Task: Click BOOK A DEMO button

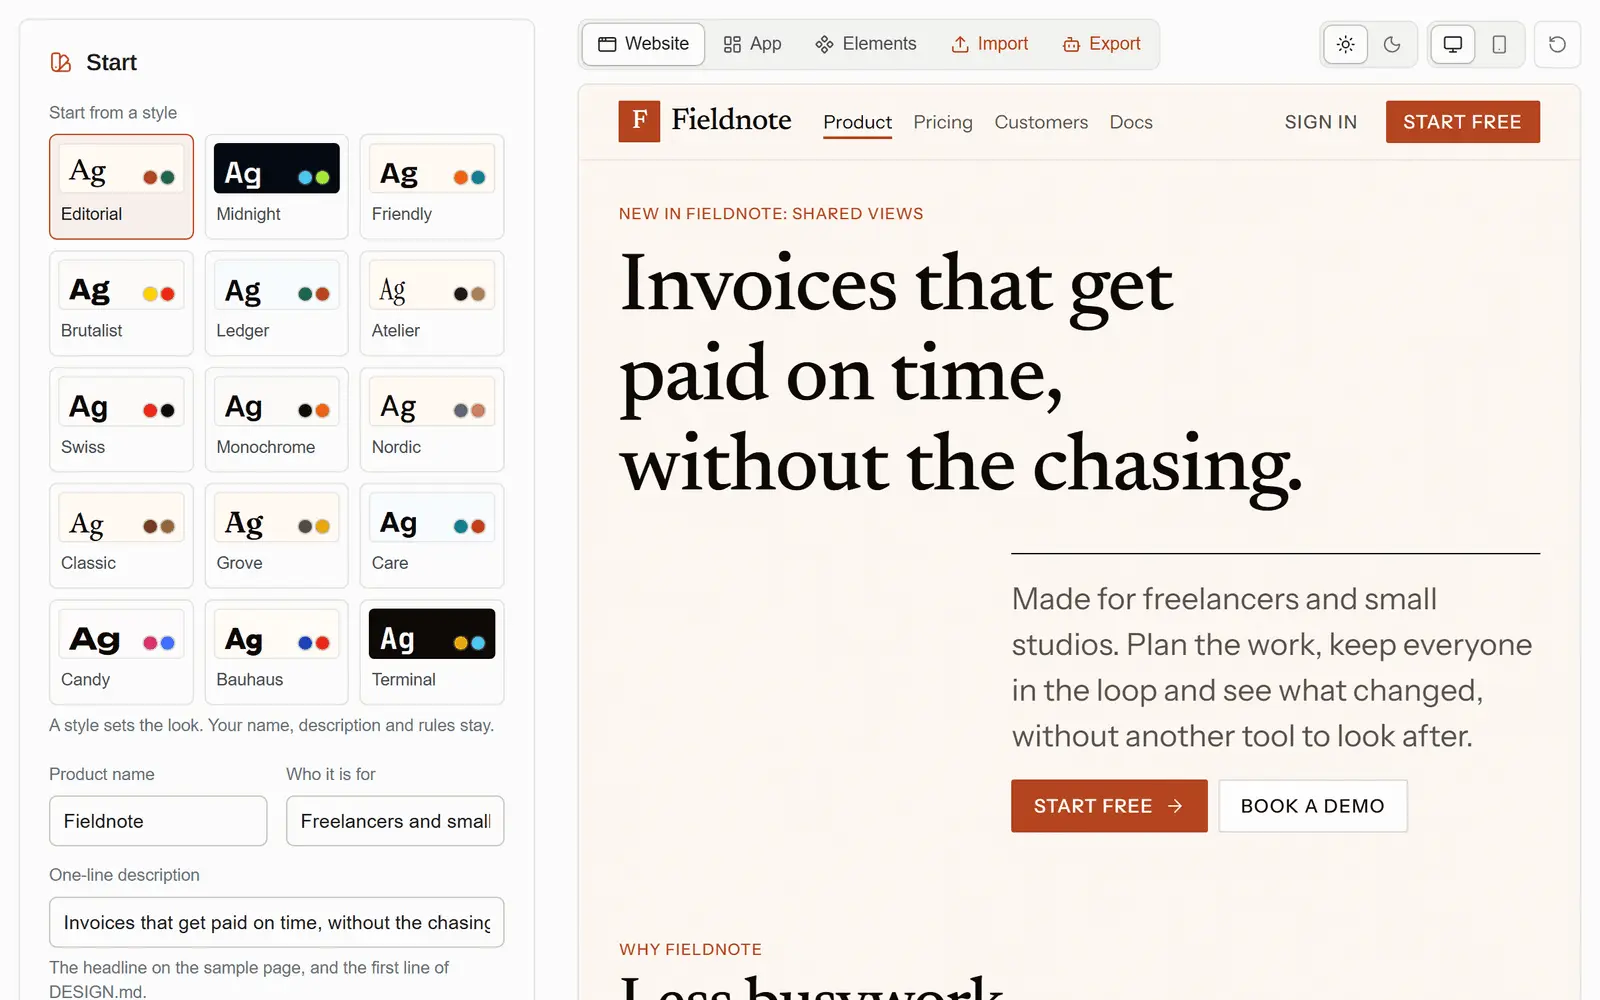Action: 1313,806
